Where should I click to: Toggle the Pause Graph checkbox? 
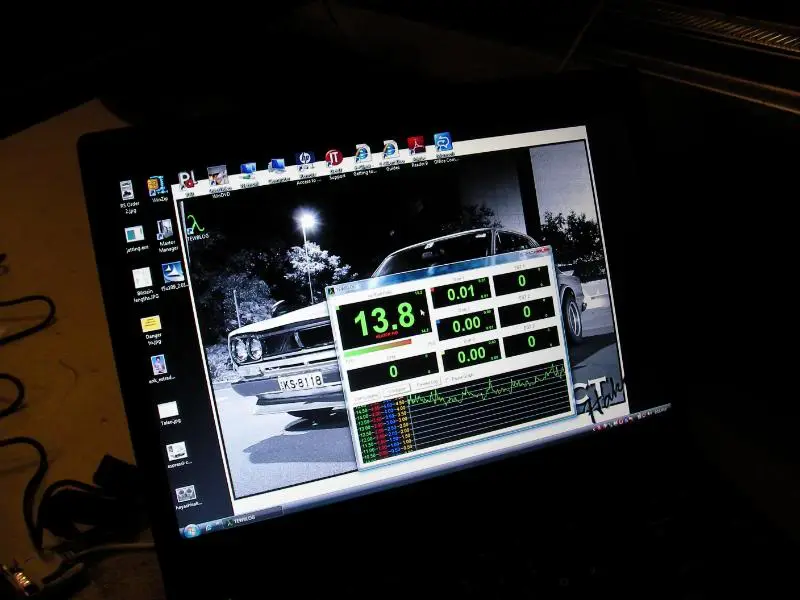tap(447, 379)
